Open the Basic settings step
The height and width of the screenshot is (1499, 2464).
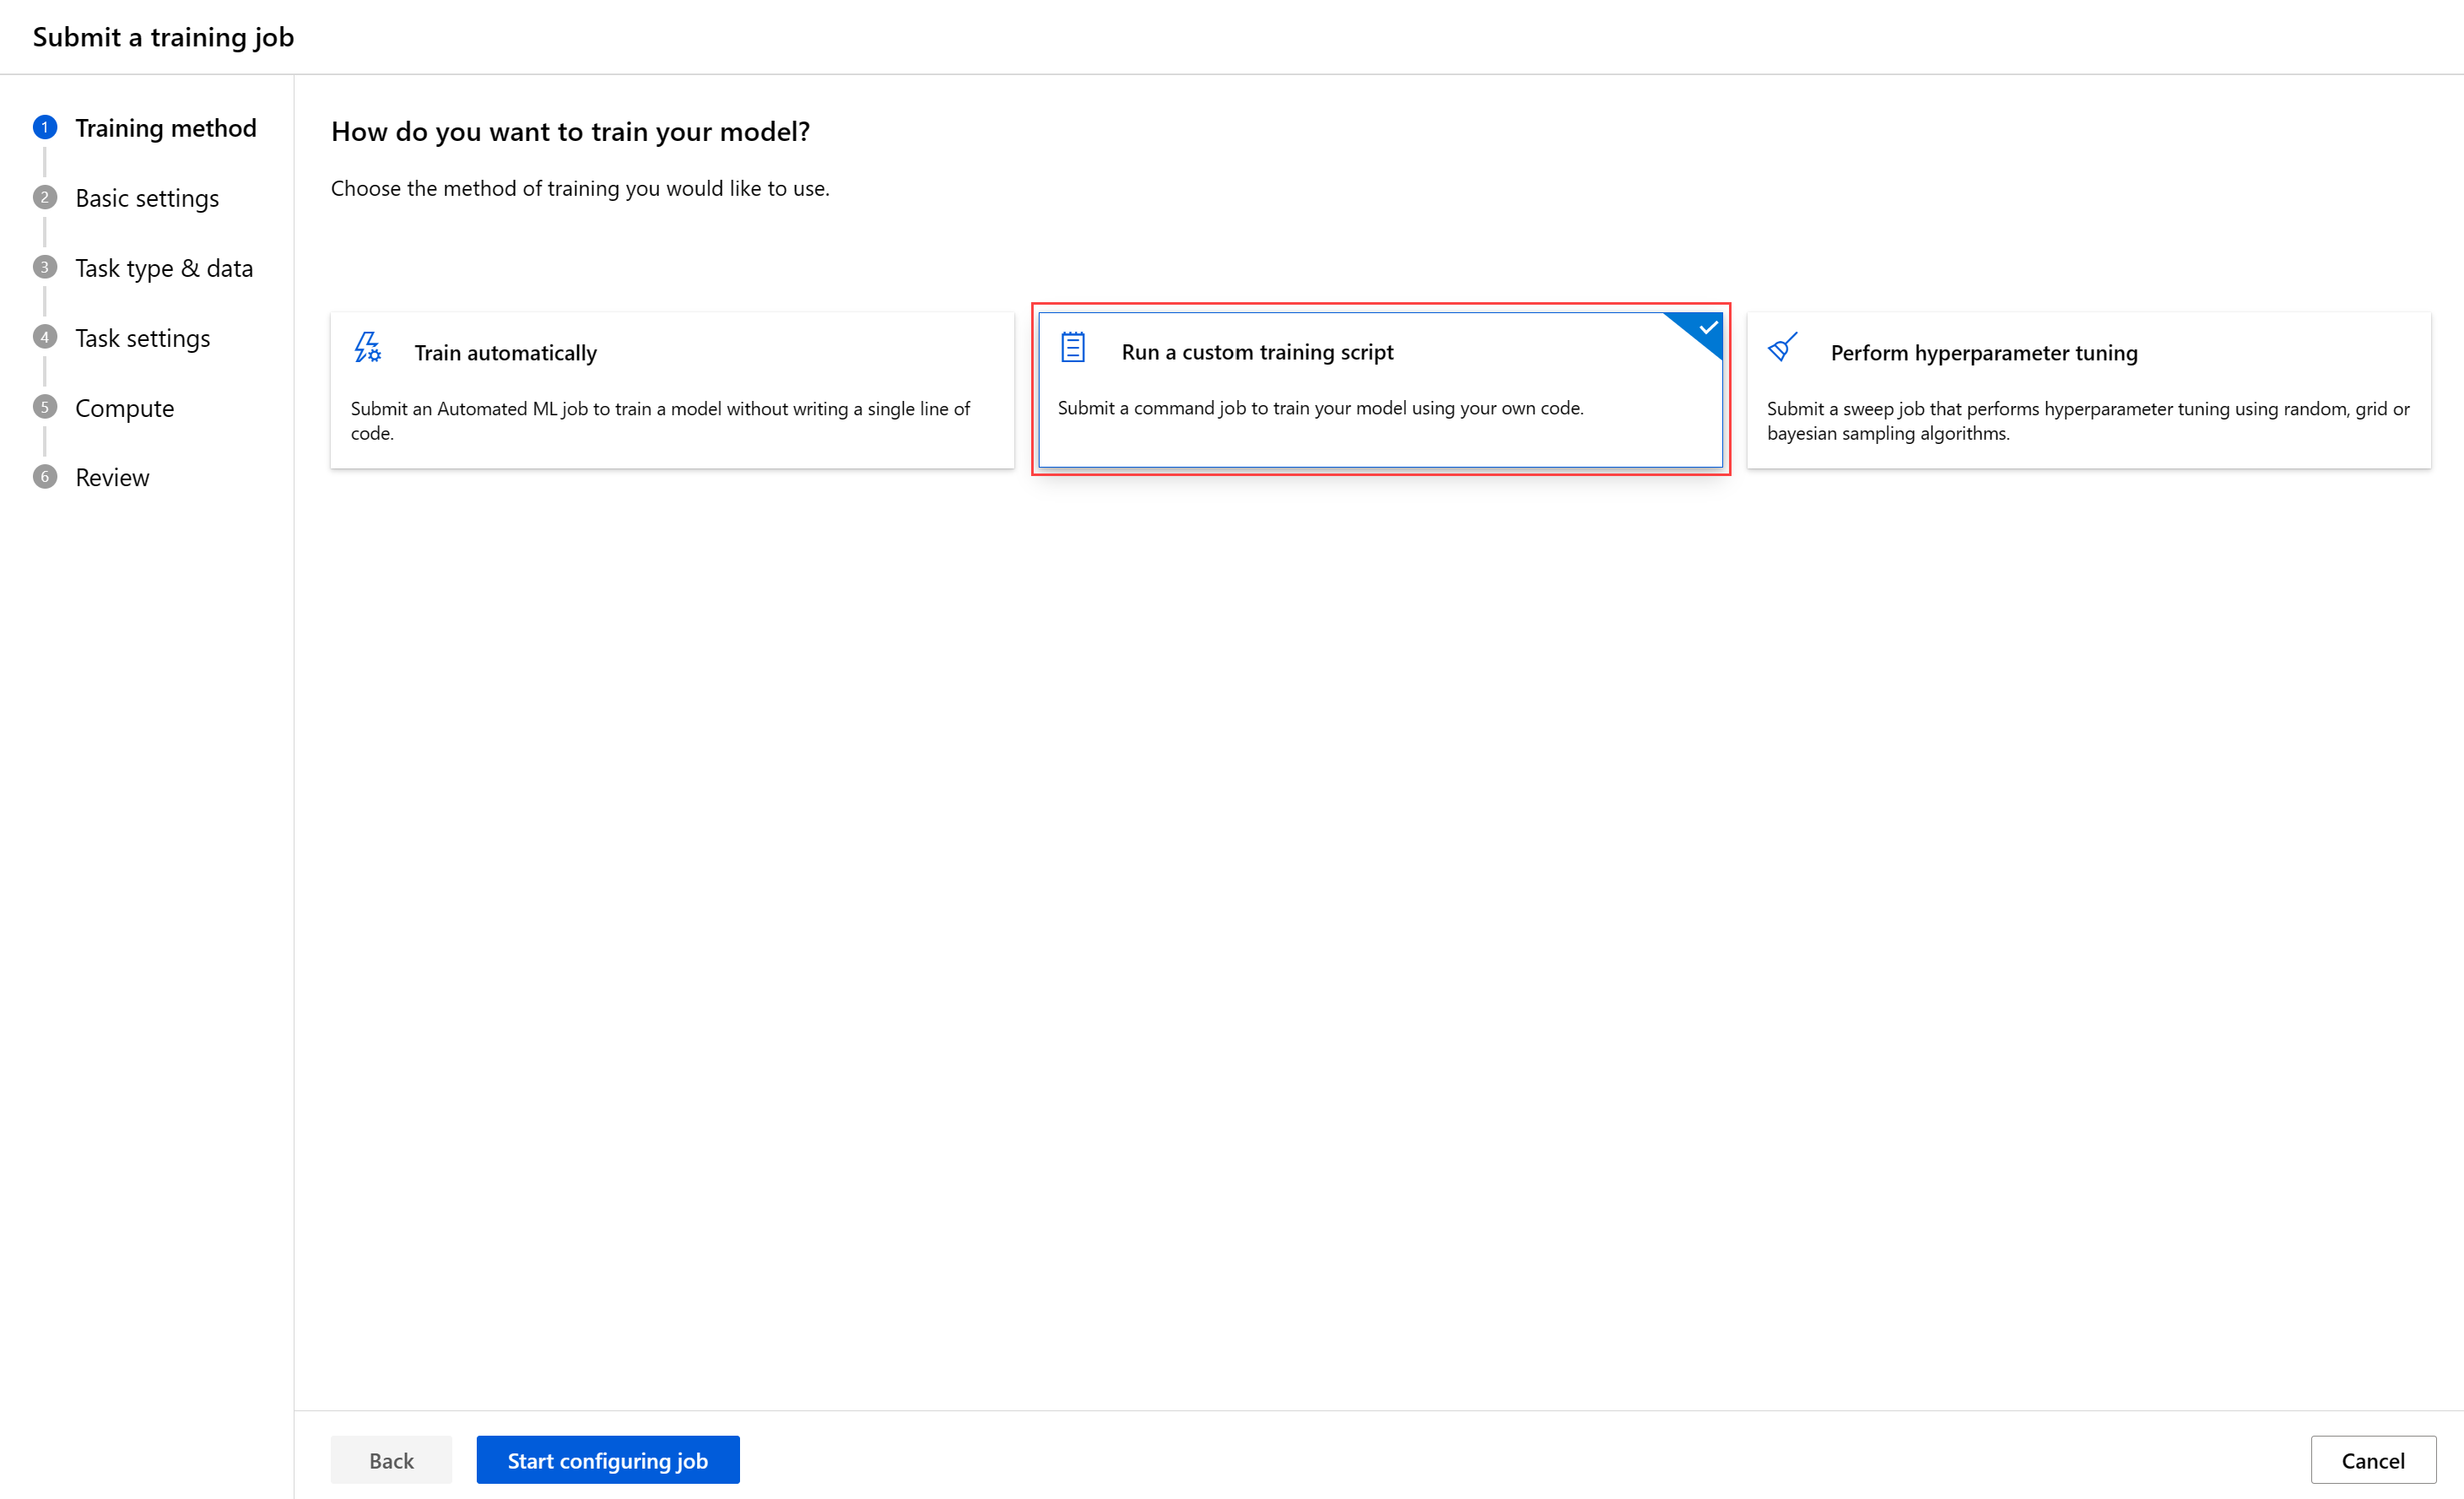(x=146, y=197)
